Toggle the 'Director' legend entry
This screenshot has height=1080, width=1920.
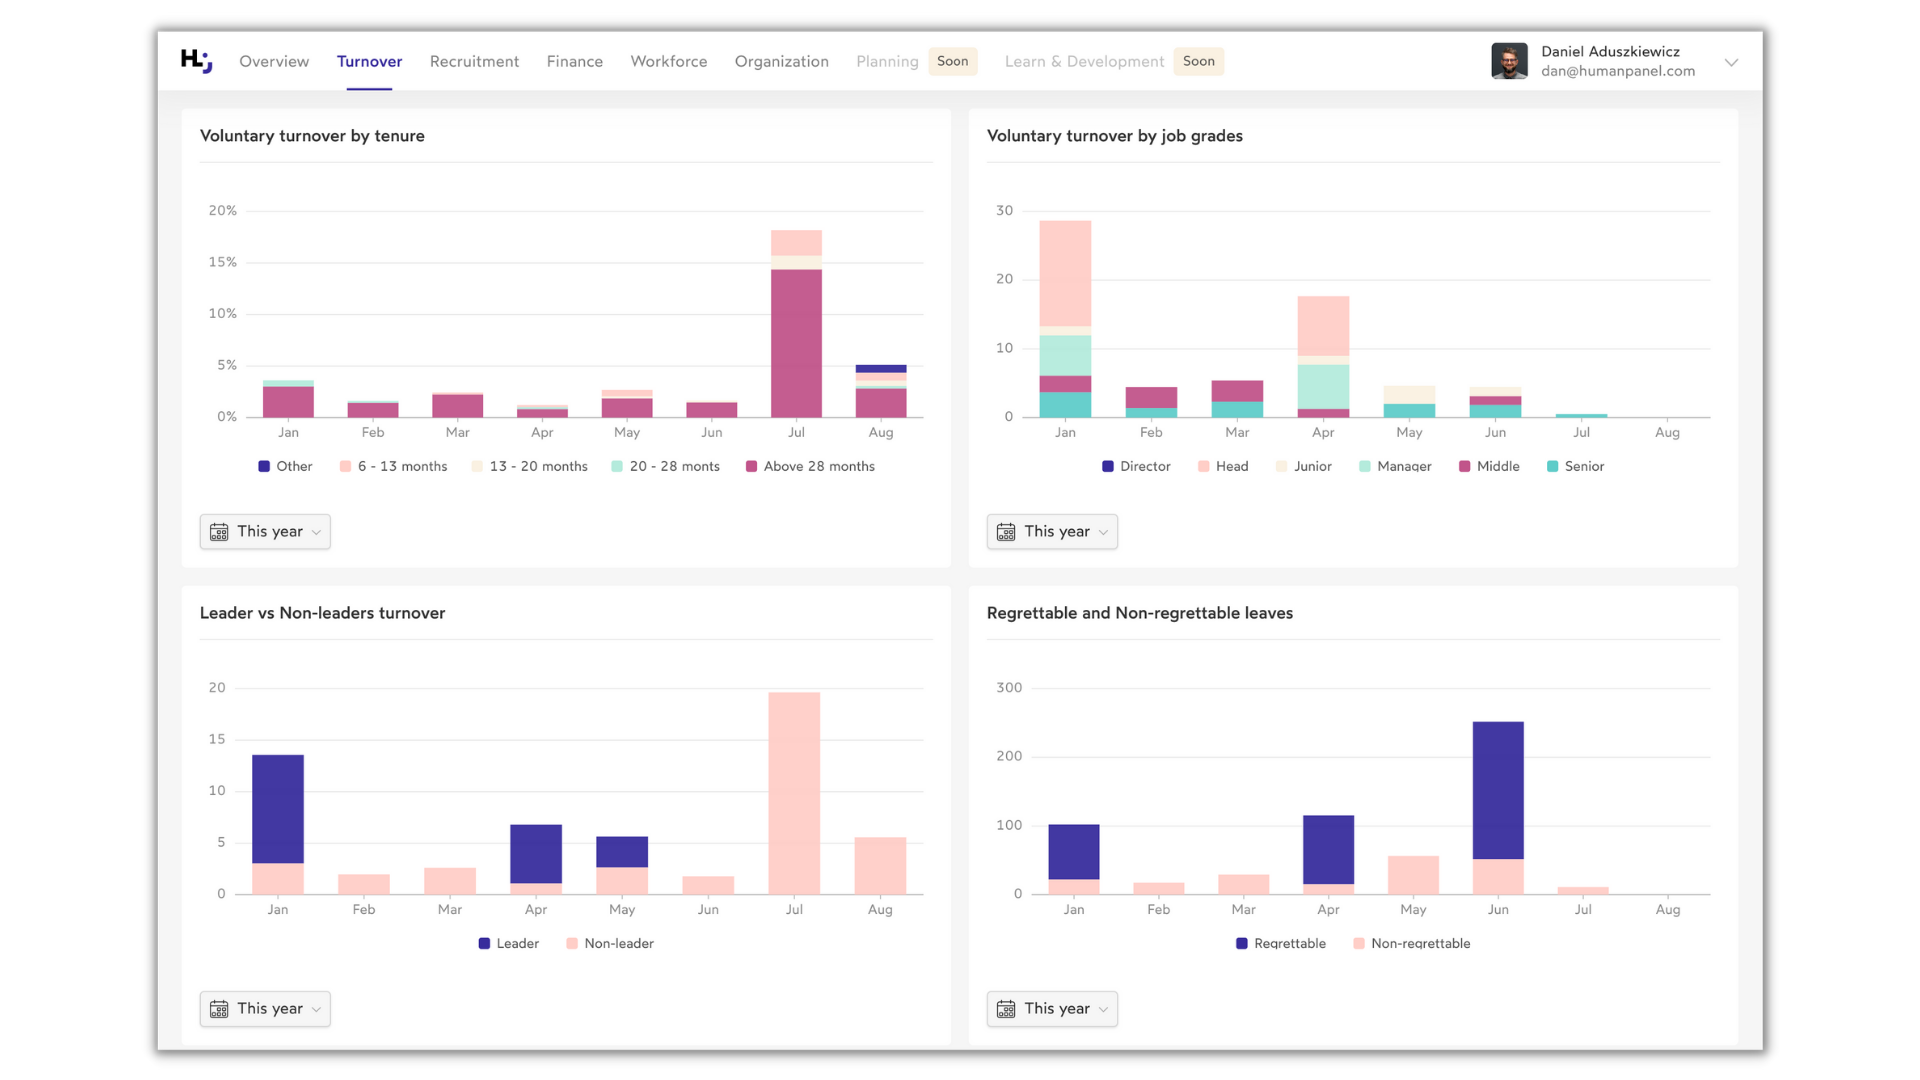(x=1136, y=466)
